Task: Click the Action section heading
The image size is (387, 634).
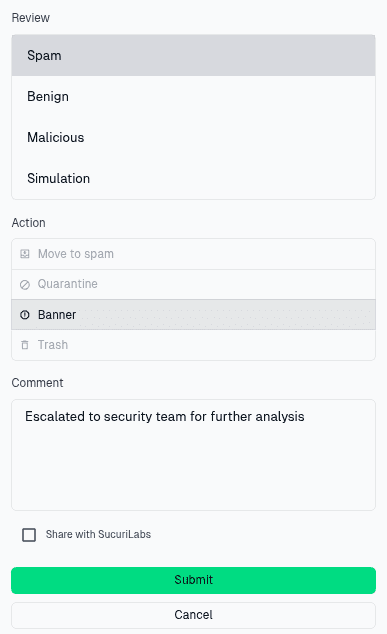Action: tap(28, 223)
